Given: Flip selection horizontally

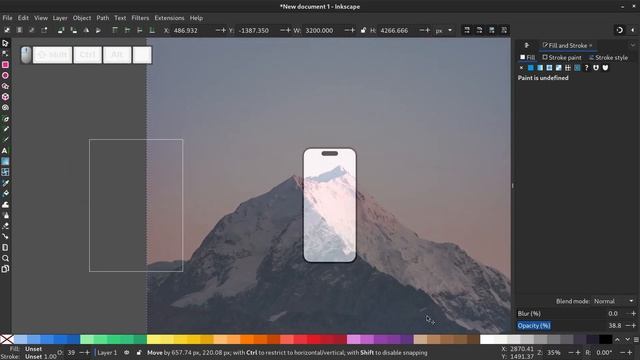Looking at the screenshot, I should (x=86, y=30).
